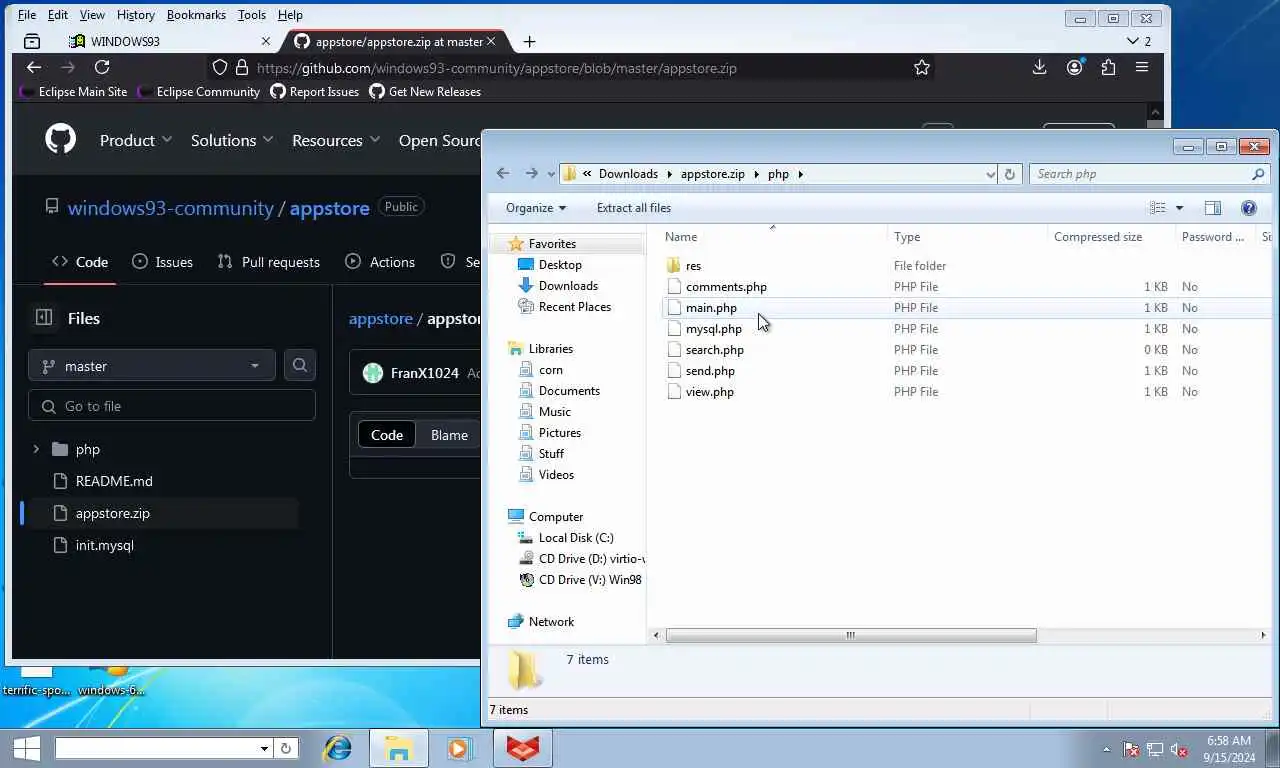This screenshot has width=1280, height=768.
Task: Switch to the WINDOWS93 tab
Action: [169, 41]
